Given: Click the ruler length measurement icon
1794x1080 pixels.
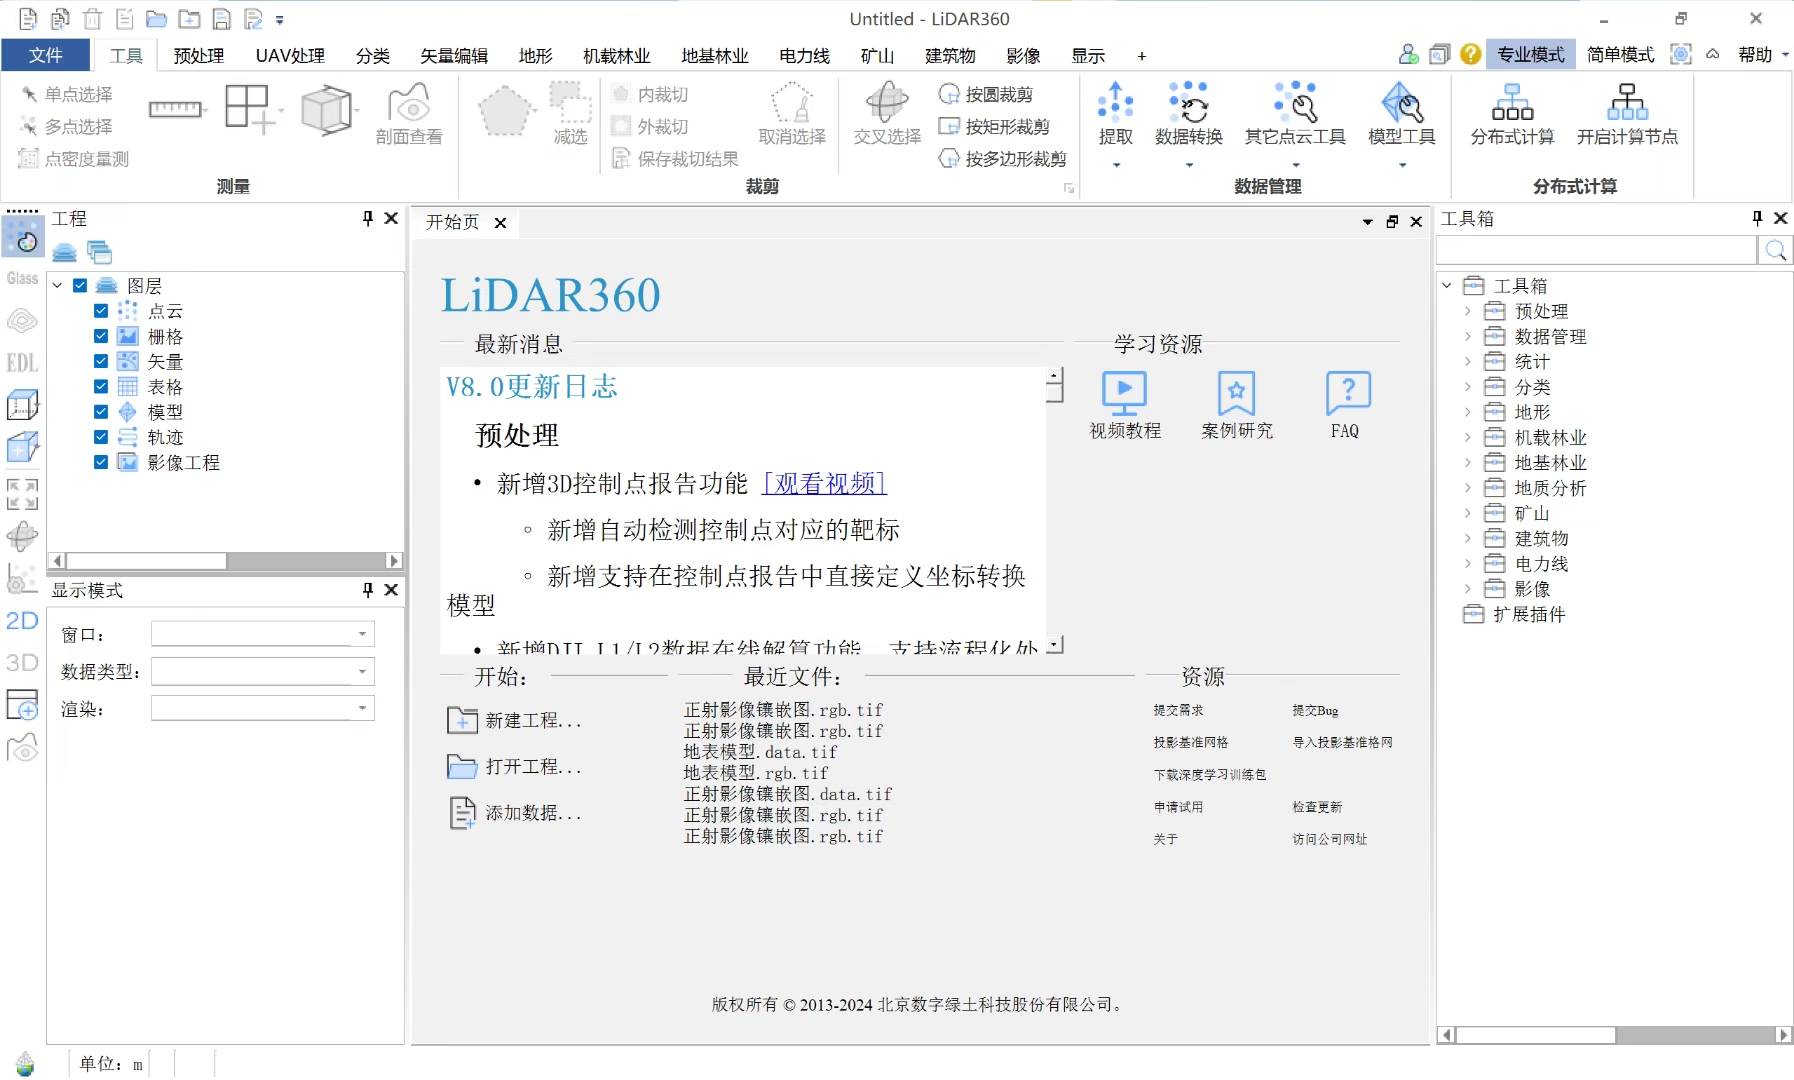Looking at the screenshot, I should pos(175,109).
